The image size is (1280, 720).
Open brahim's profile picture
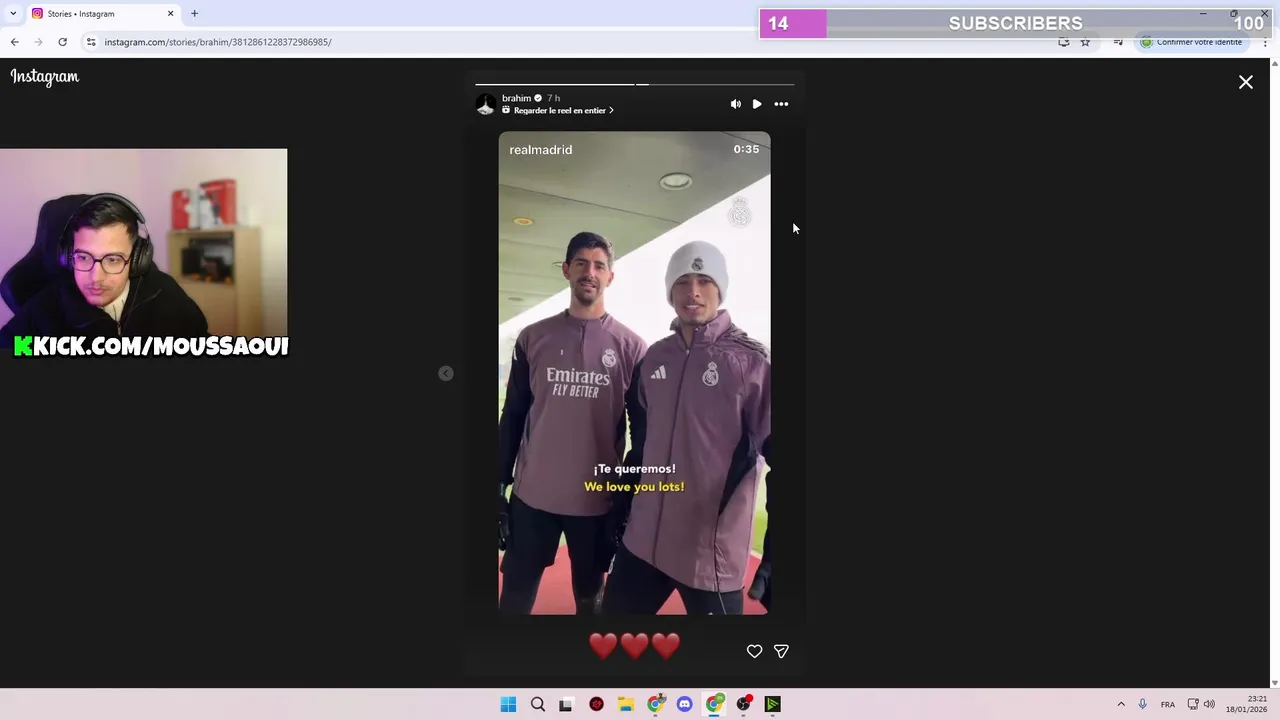[486, 104]
